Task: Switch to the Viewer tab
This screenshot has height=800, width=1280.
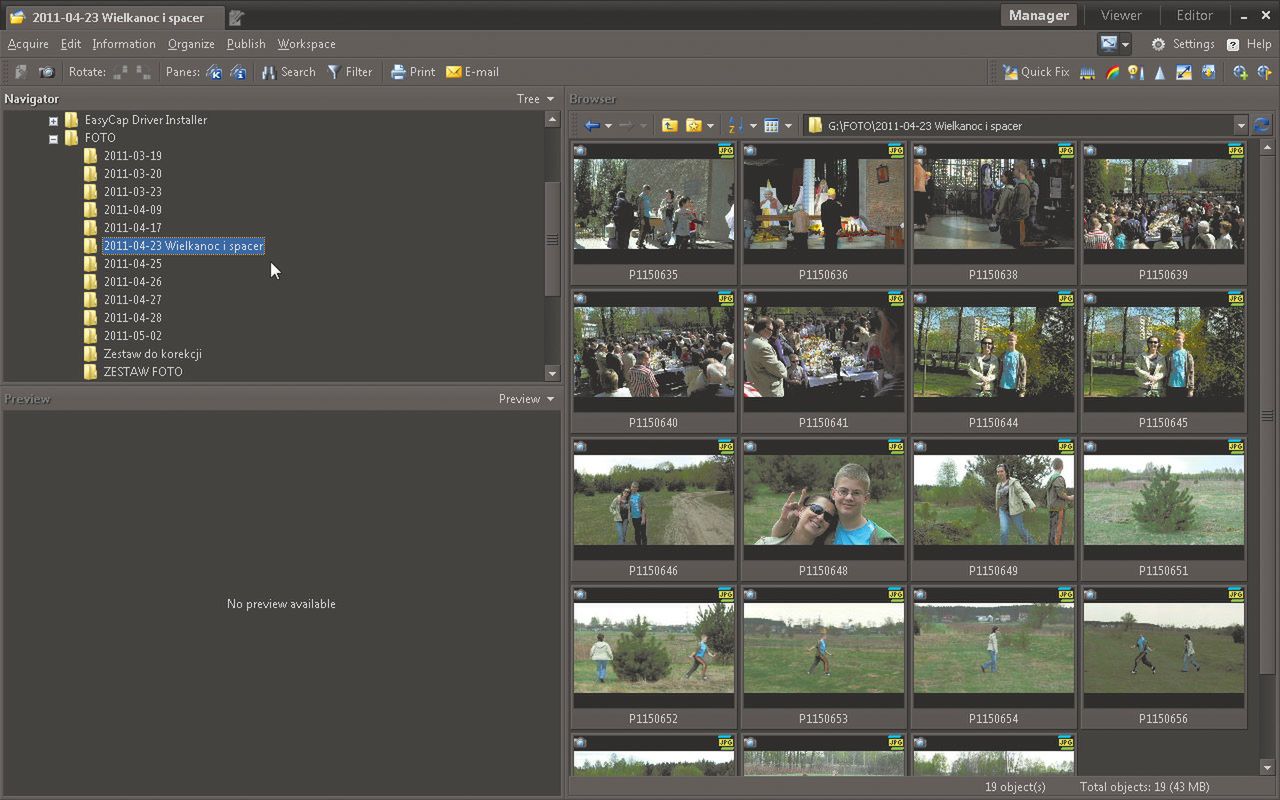Action: [x=1121, y=15]
